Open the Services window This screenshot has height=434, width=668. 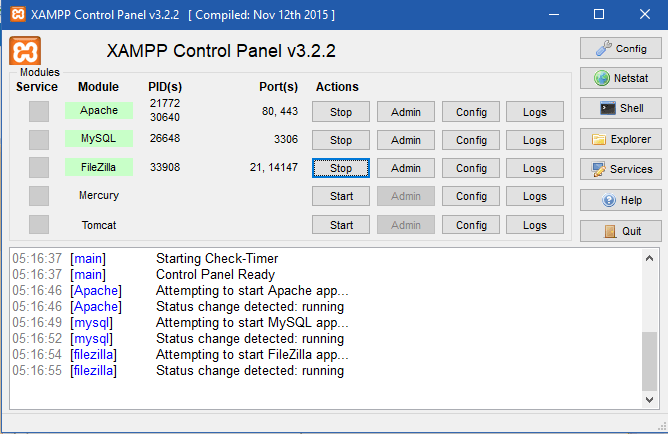[620, 169]
